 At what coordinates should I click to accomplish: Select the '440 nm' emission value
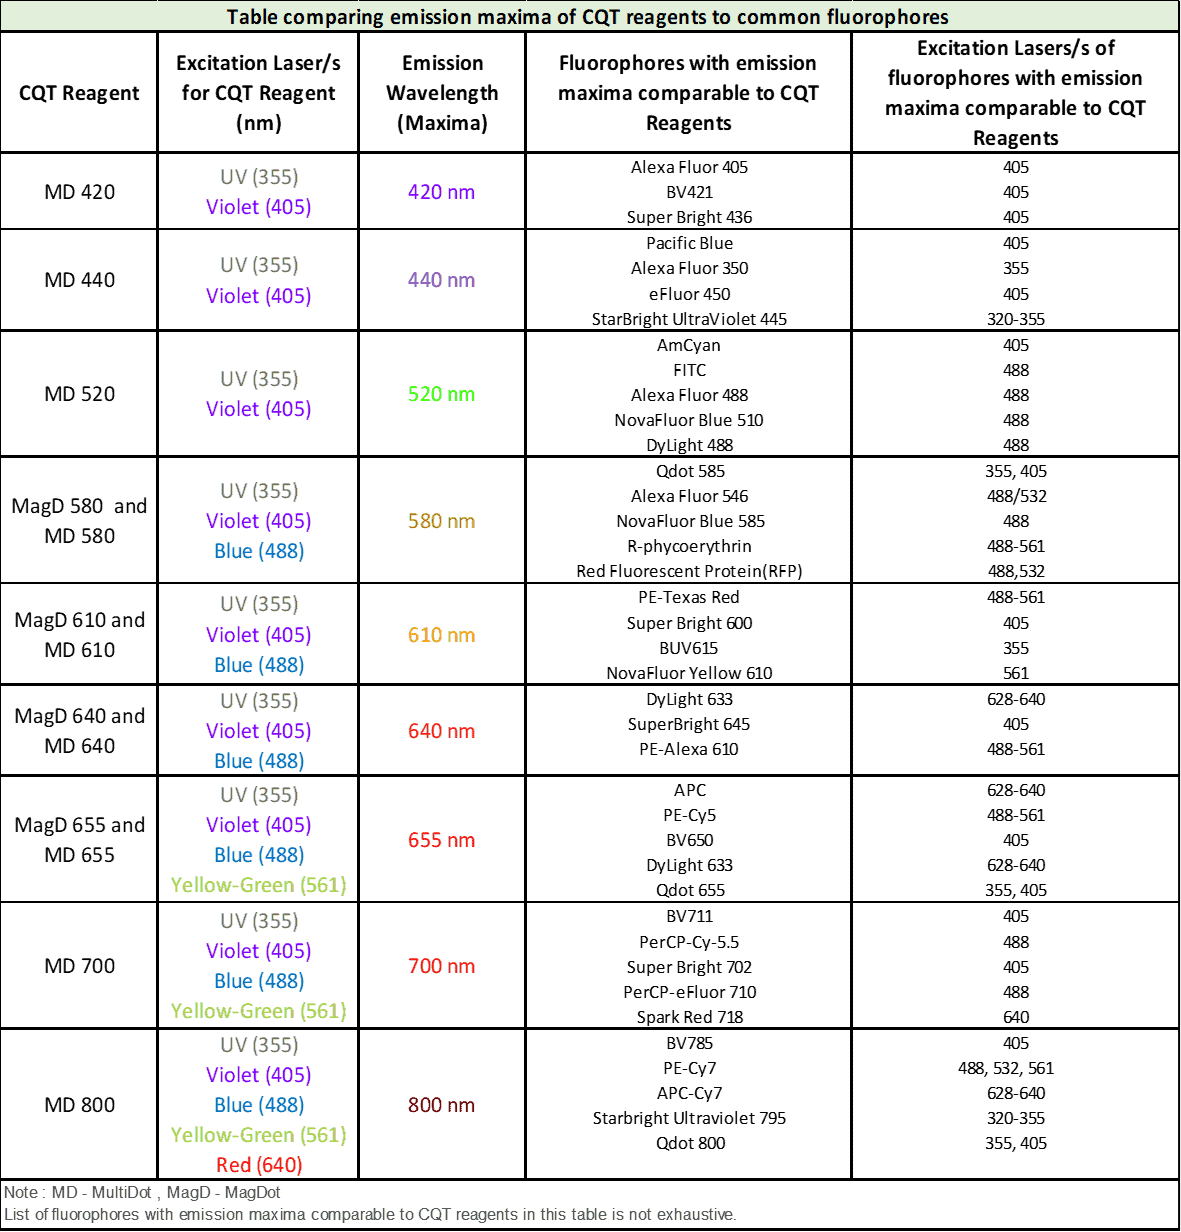click(x=441, y=280)
